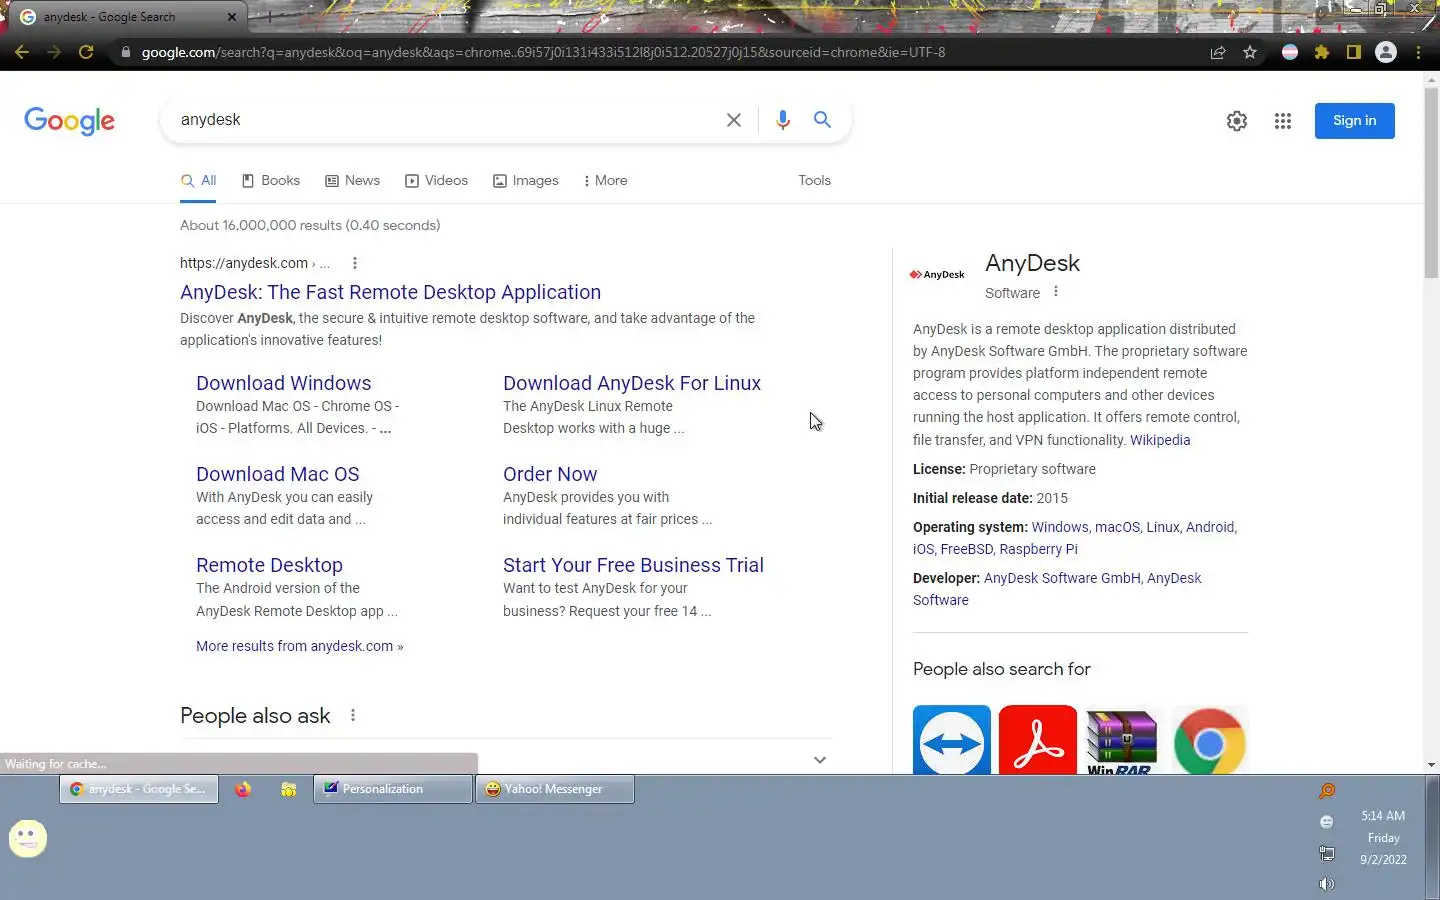The image size is (1440, 900).
Task: Click the smiley start button on taskbar
Action: 28,838
